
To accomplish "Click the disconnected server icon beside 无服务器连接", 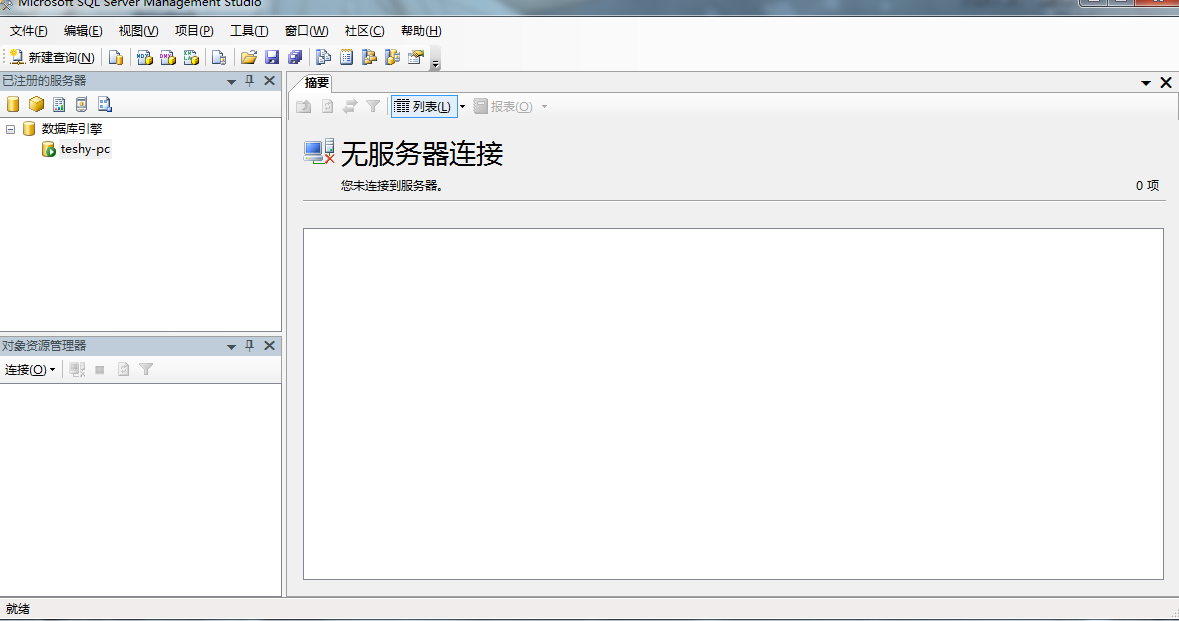I will point(319,152).
